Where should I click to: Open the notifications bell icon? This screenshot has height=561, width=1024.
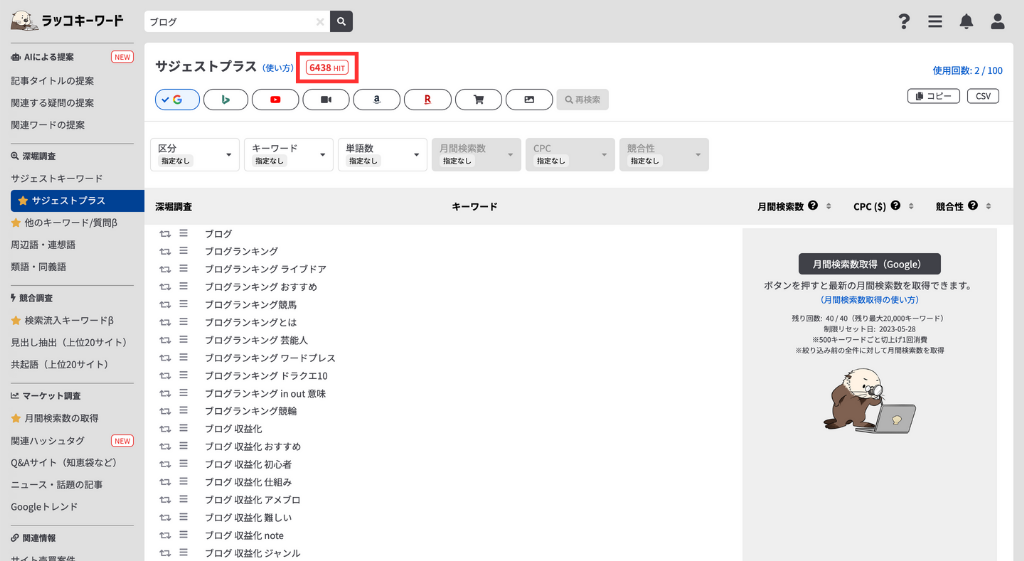967,22
